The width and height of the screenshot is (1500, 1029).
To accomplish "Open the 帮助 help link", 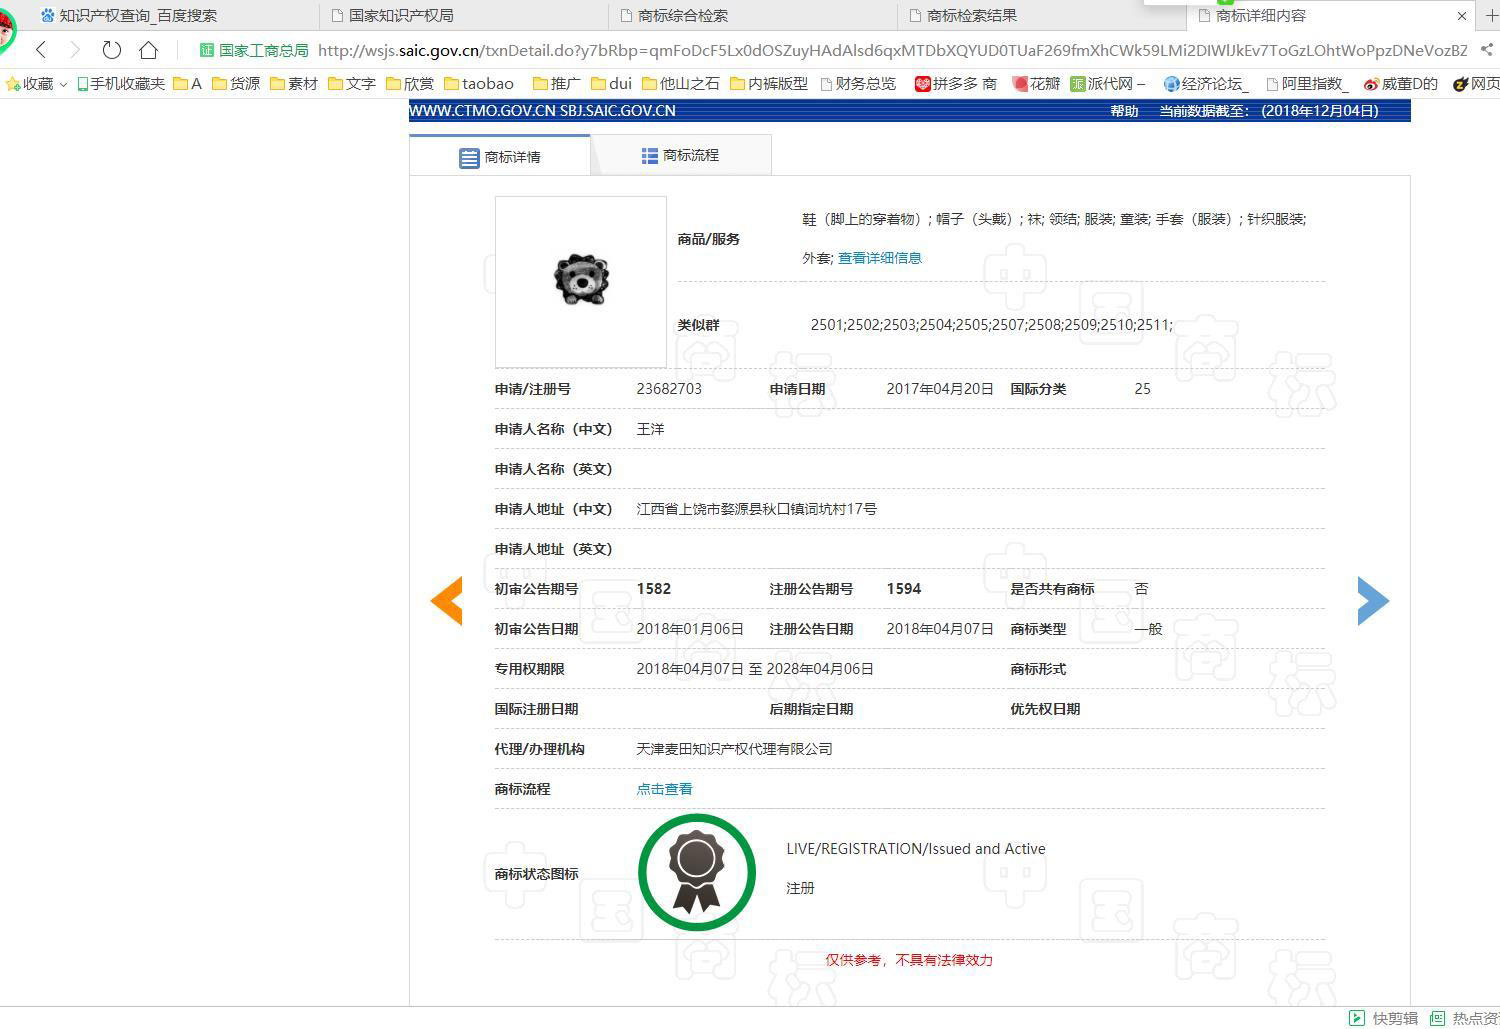I will coord(1124,111).
